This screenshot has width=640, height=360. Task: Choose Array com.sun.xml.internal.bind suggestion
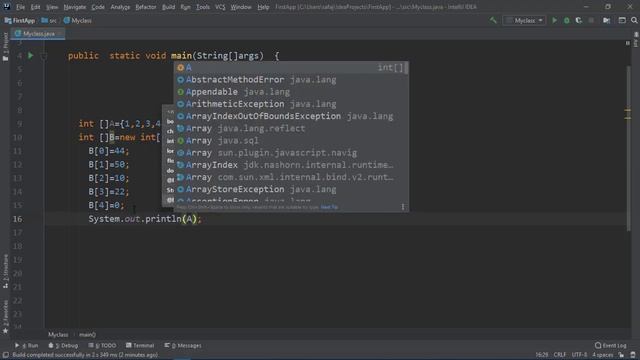coord(291,177)
